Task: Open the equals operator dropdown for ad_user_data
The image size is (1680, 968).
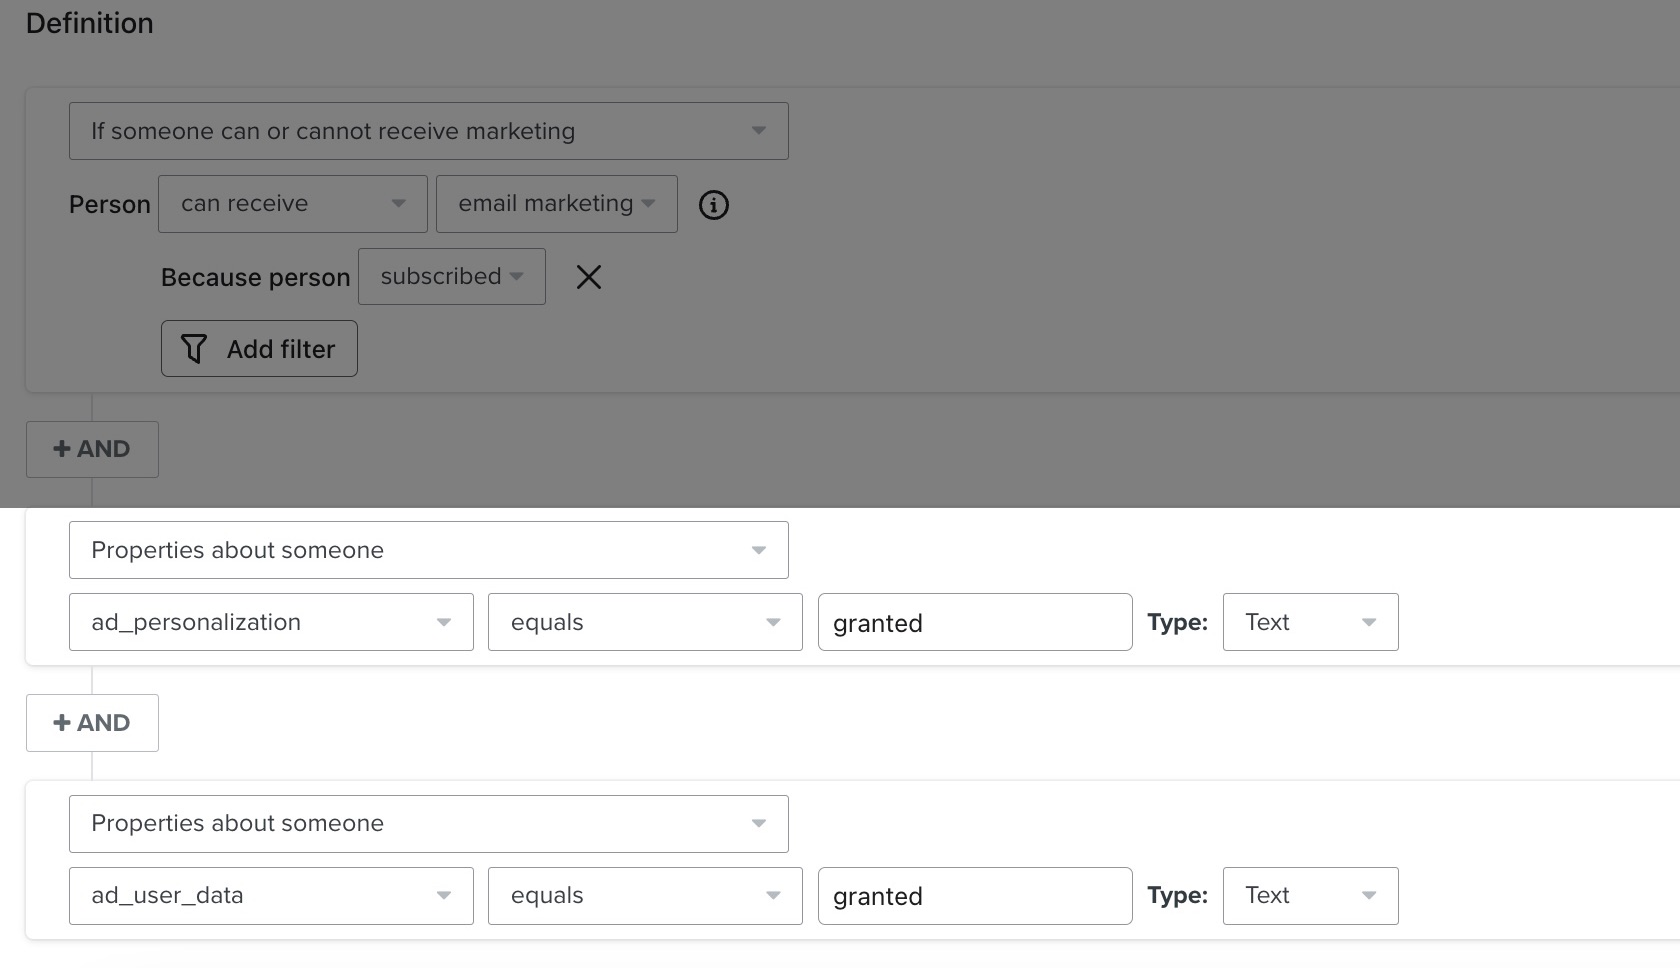Action: [x=644, y=895]
